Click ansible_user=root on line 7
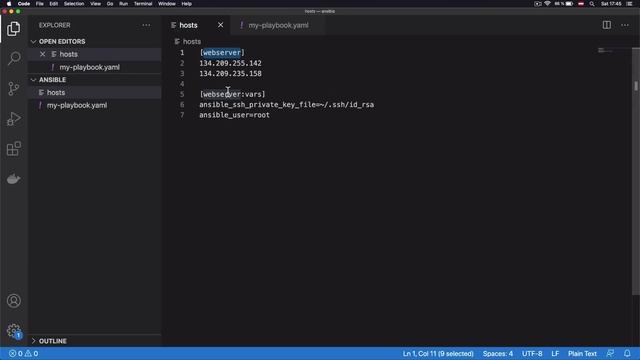The height and width of the screenshot is (360, 640). 234,116
